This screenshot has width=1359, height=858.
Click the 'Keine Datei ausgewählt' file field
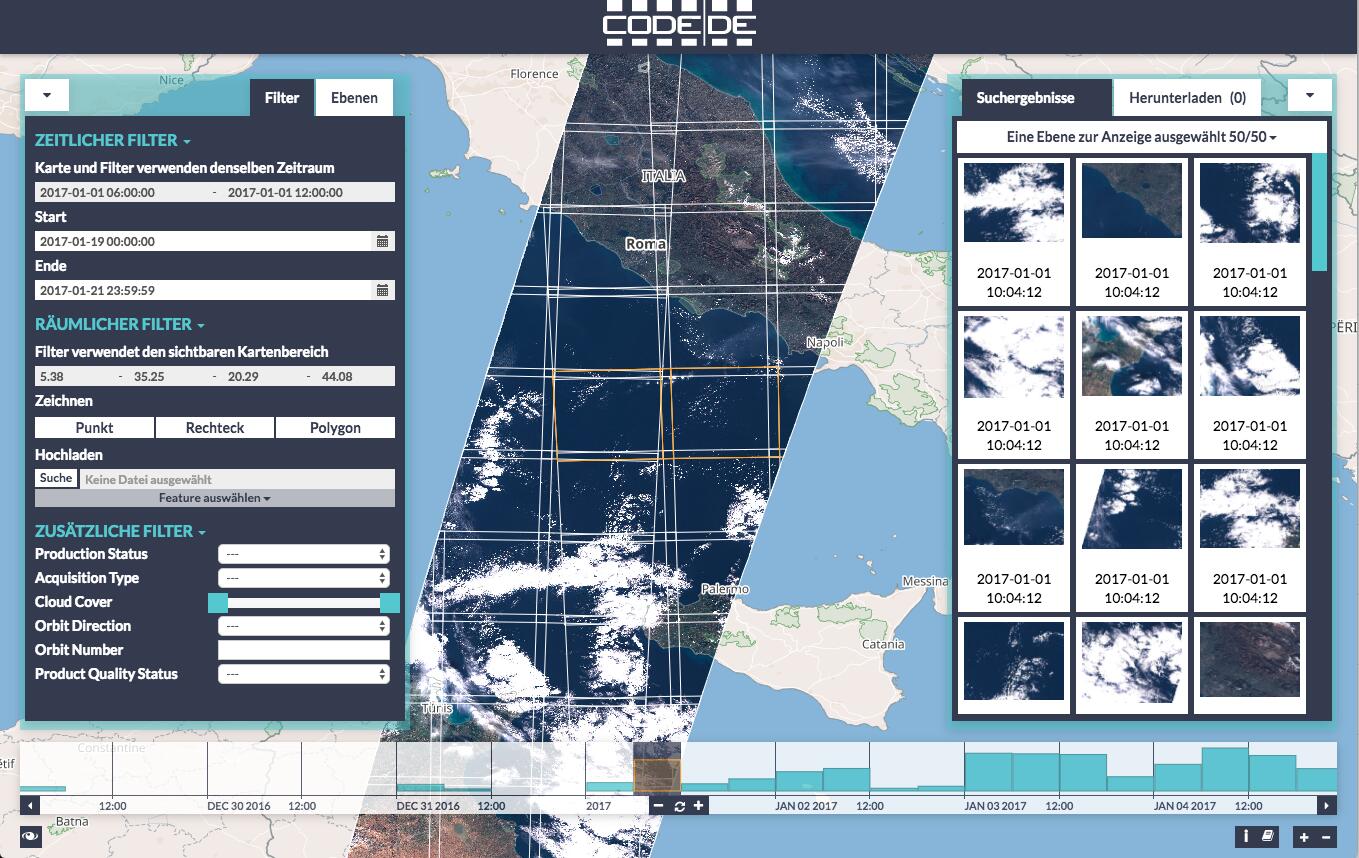pos(236,479)
